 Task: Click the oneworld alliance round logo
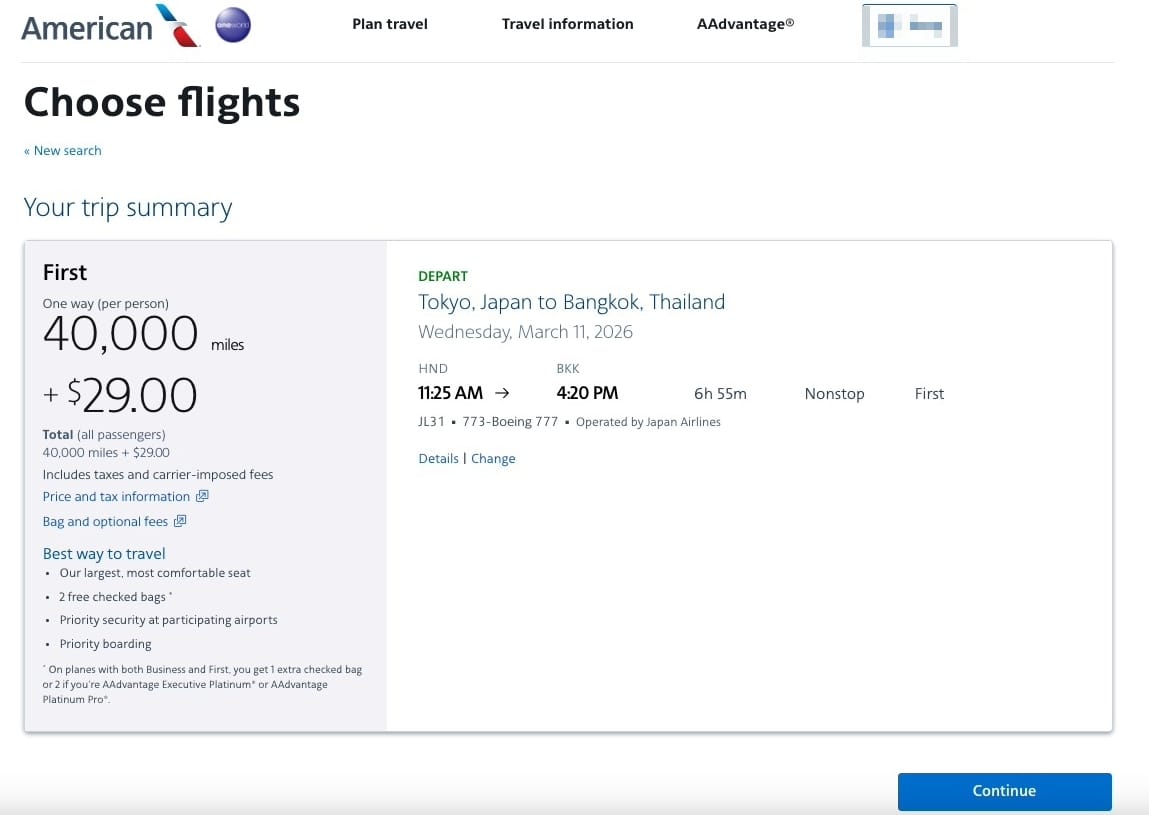point(233,25)
